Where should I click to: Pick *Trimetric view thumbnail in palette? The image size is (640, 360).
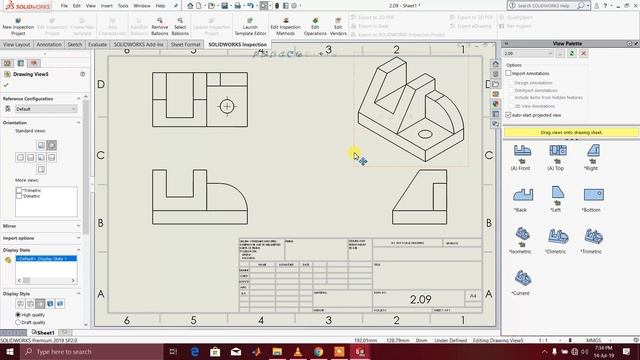pyautogui.click(x=593, y=236)
